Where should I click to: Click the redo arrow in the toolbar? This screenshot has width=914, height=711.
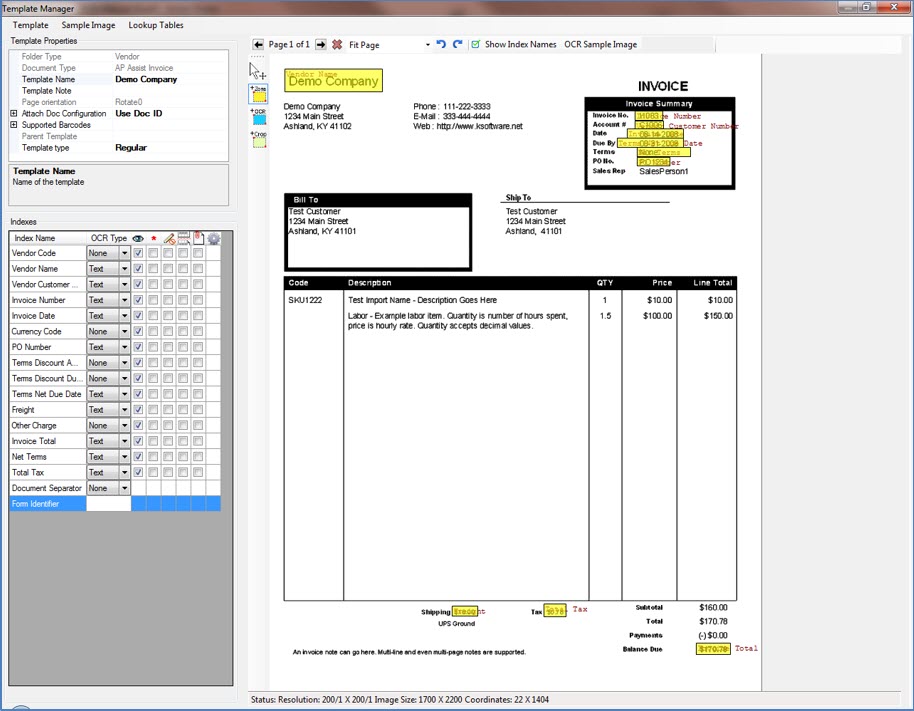tap(457, 45)
